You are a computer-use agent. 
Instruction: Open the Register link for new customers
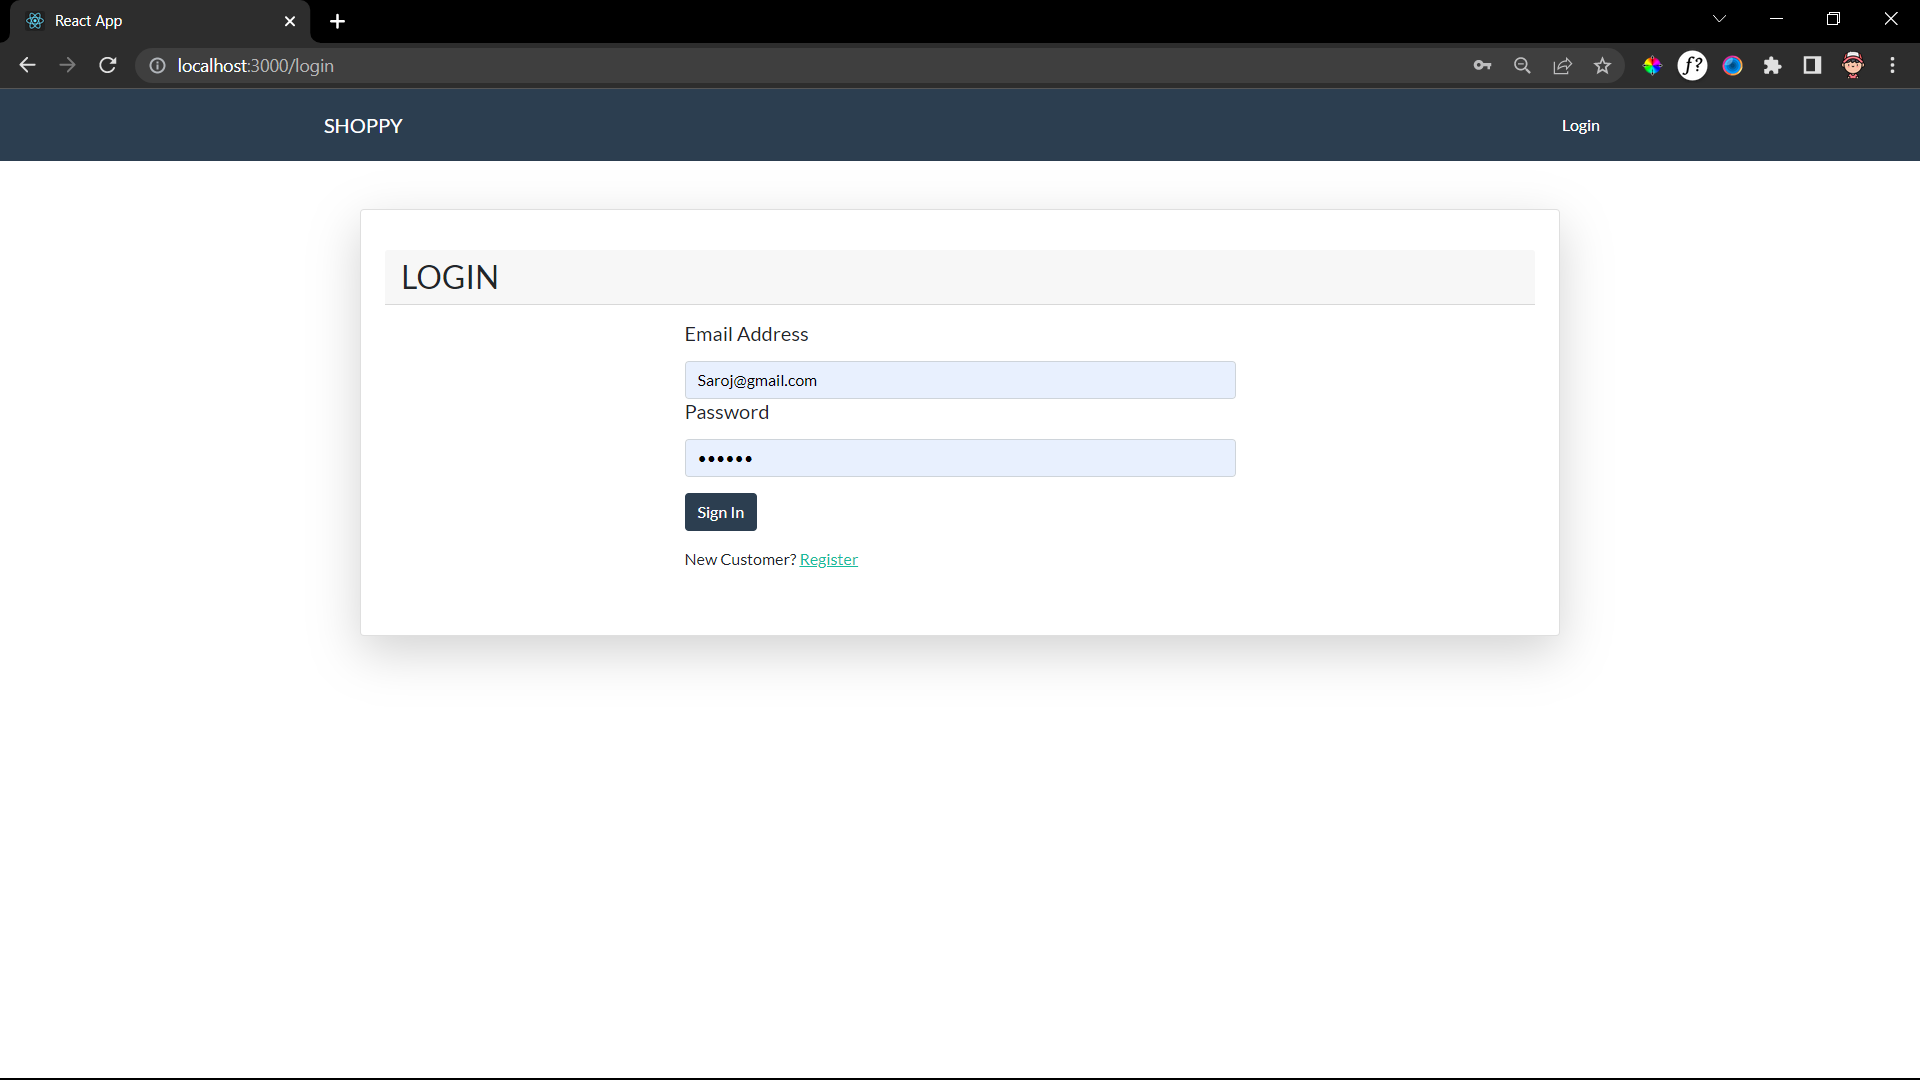829,559
